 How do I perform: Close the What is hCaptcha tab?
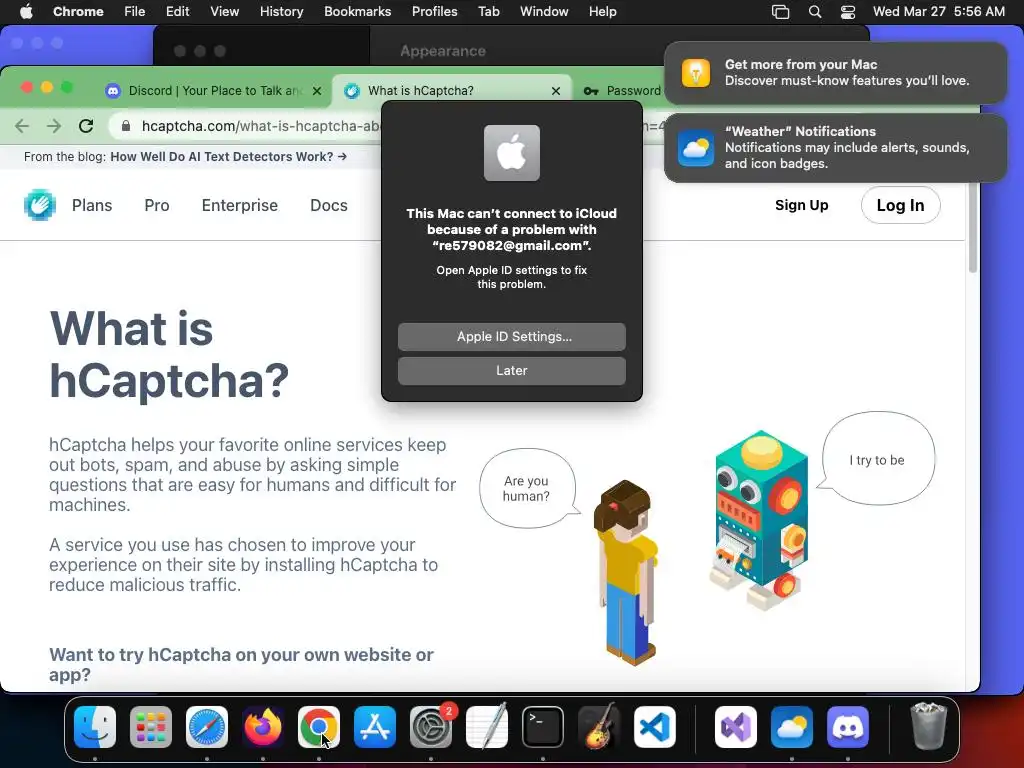tap(556, 91)
